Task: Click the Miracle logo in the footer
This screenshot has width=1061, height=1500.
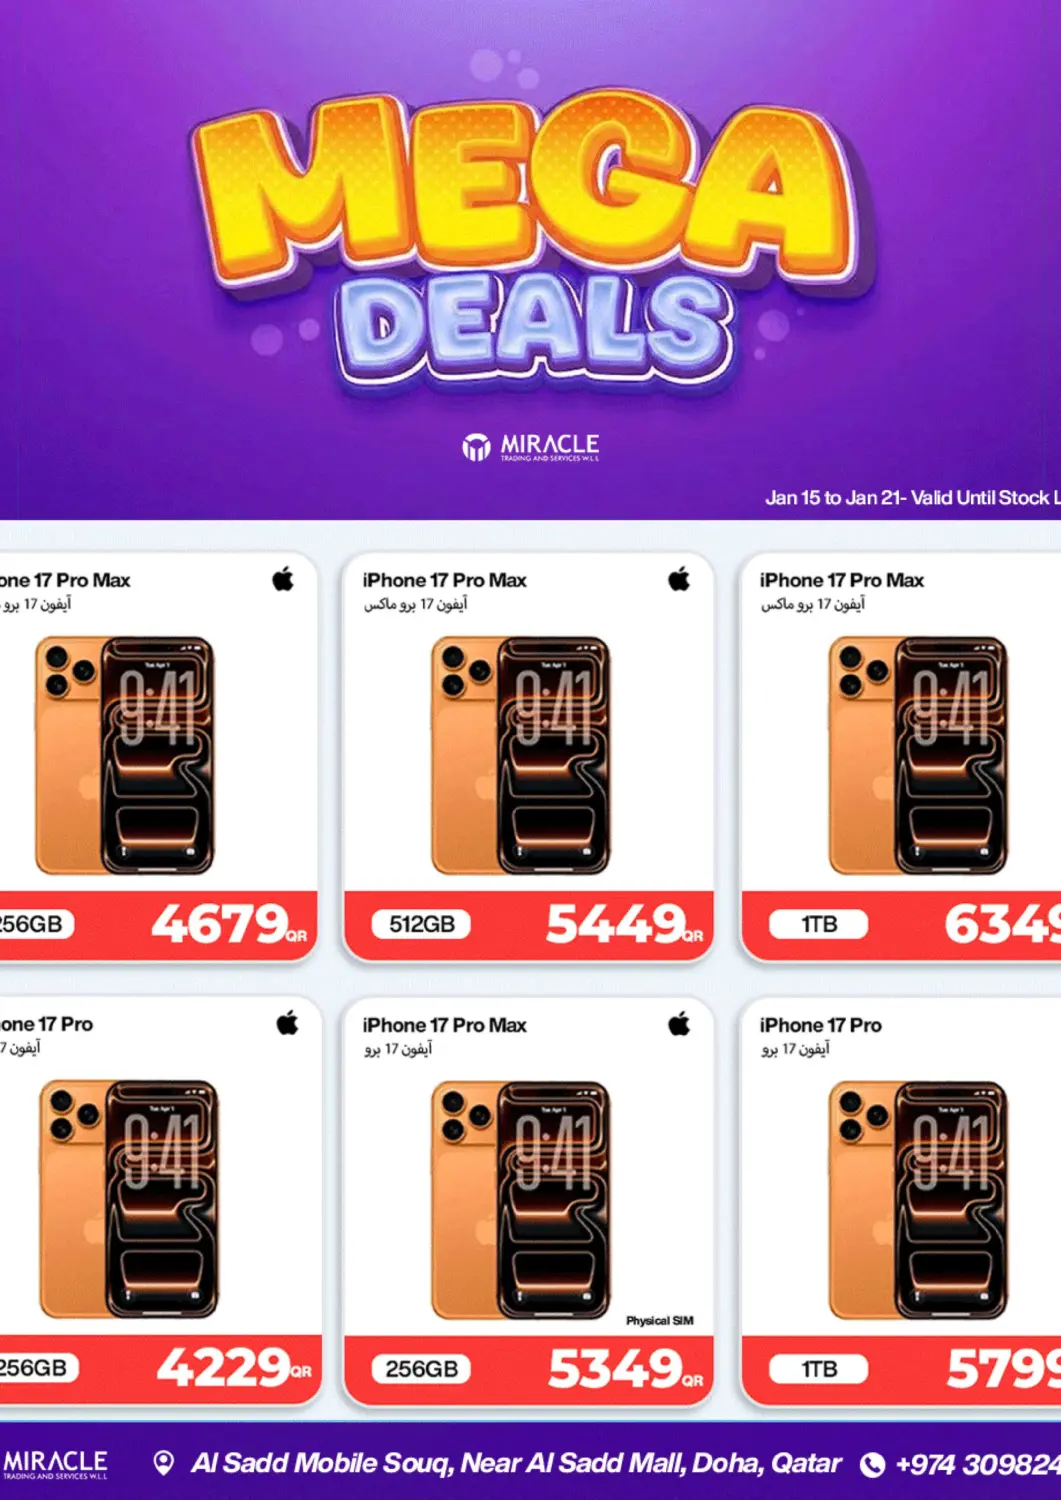Action: [x=55, y=1465]
